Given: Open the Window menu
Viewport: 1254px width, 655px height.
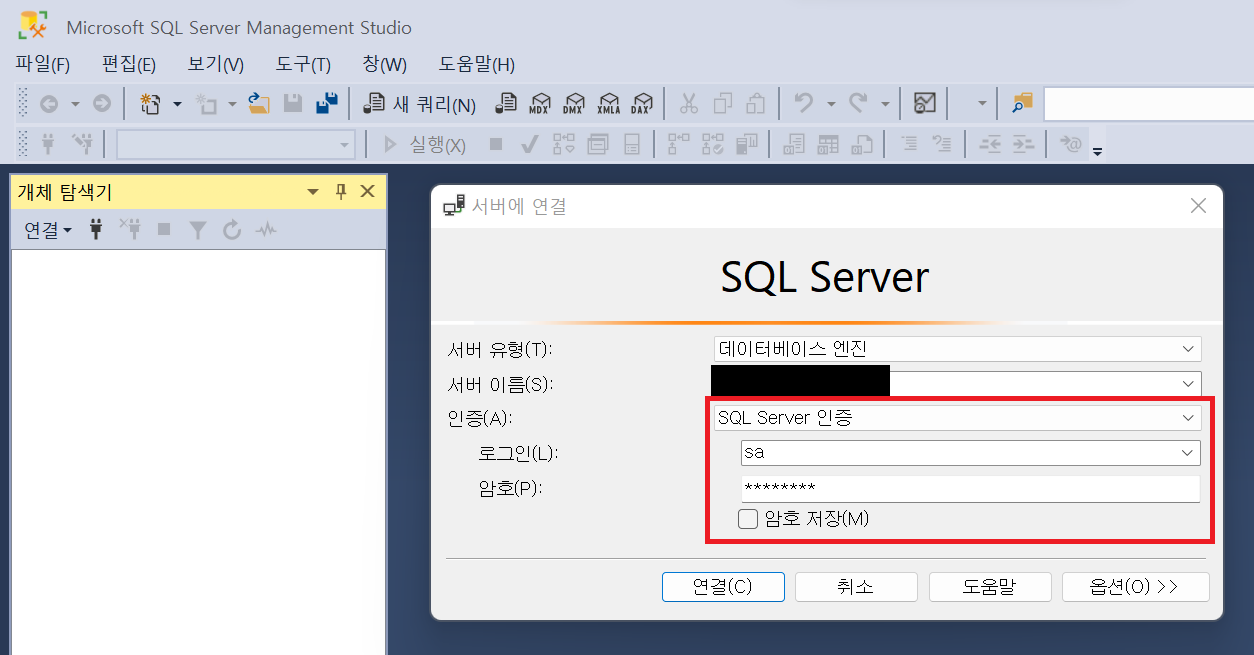Looking at the screenshot, I should [384, 65].
